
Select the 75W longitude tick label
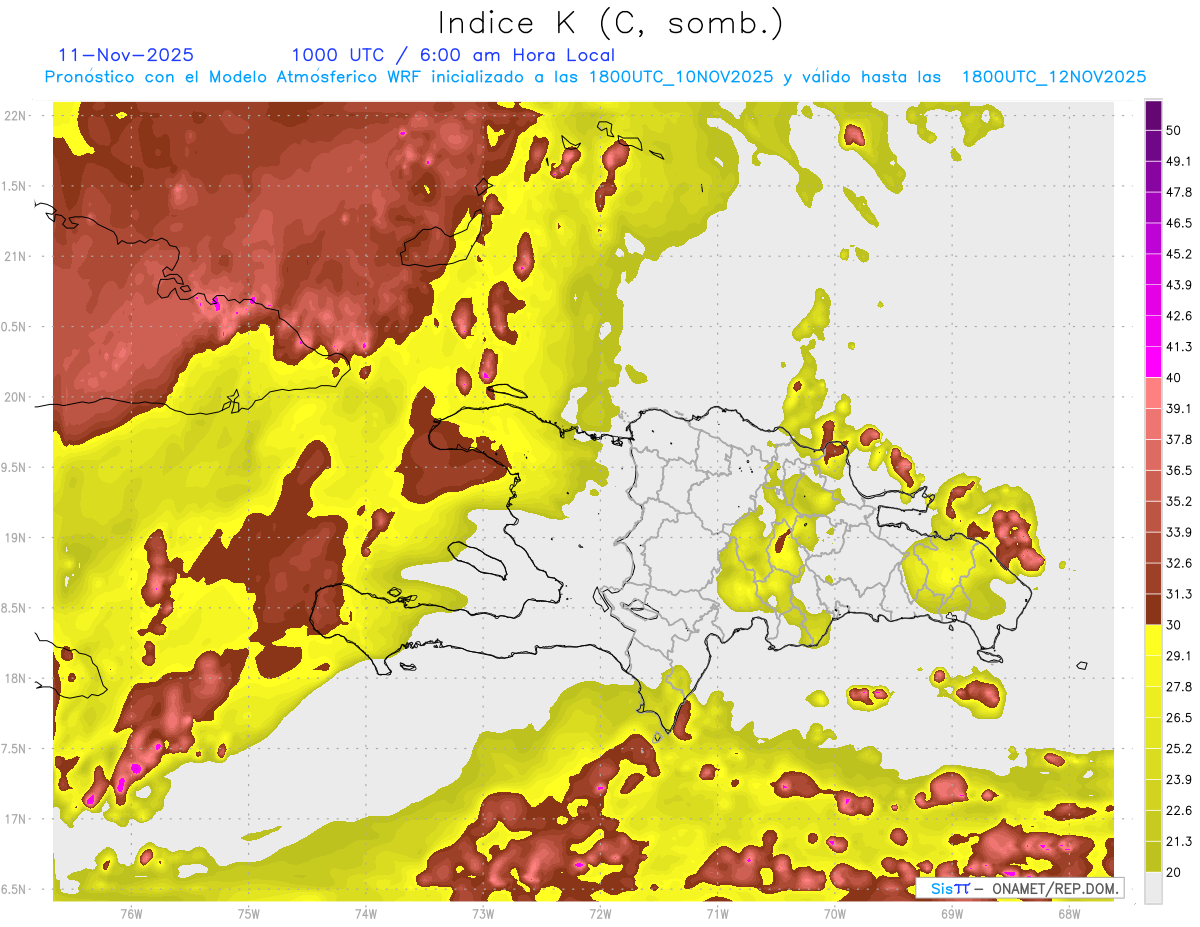[249, 914]
